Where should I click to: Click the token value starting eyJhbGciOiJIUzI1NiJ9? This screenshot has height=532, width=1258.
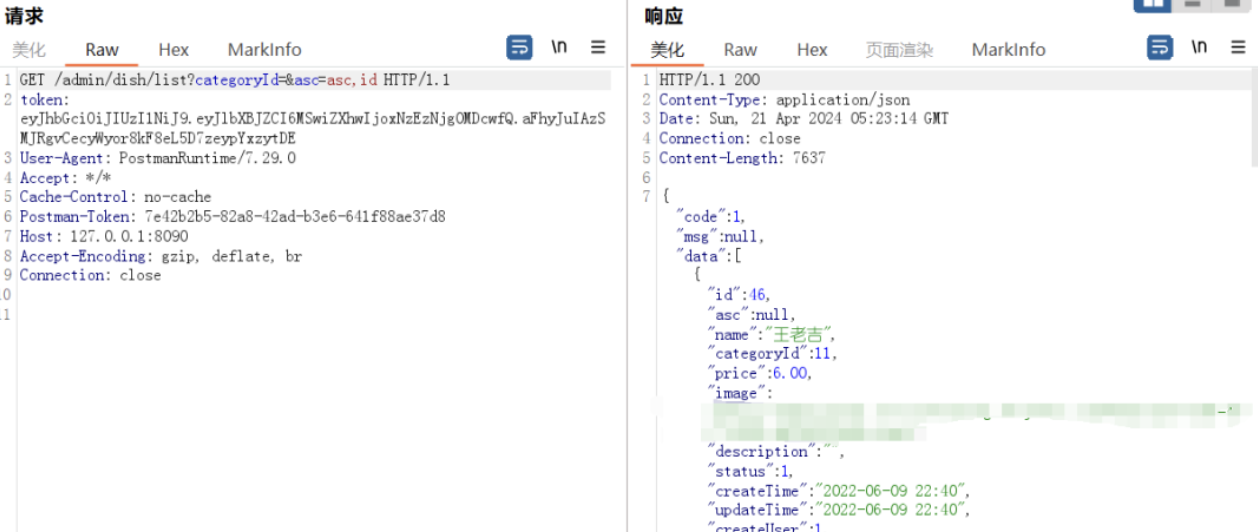[312, 129]
